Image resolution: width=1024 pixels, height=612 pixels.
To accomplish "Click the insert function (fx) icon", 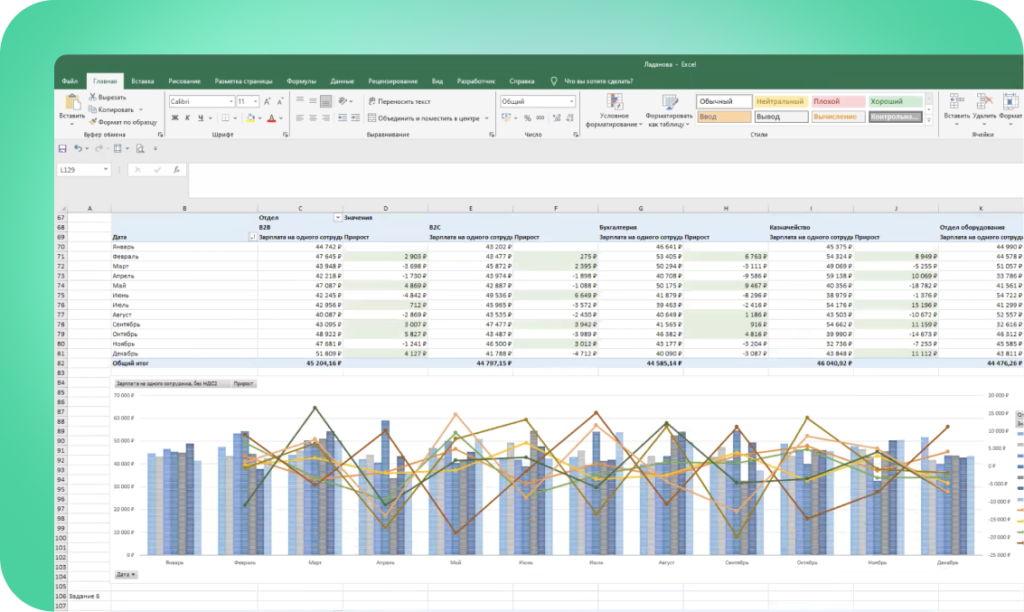I will pyautogui.click(x=176, y=169).
